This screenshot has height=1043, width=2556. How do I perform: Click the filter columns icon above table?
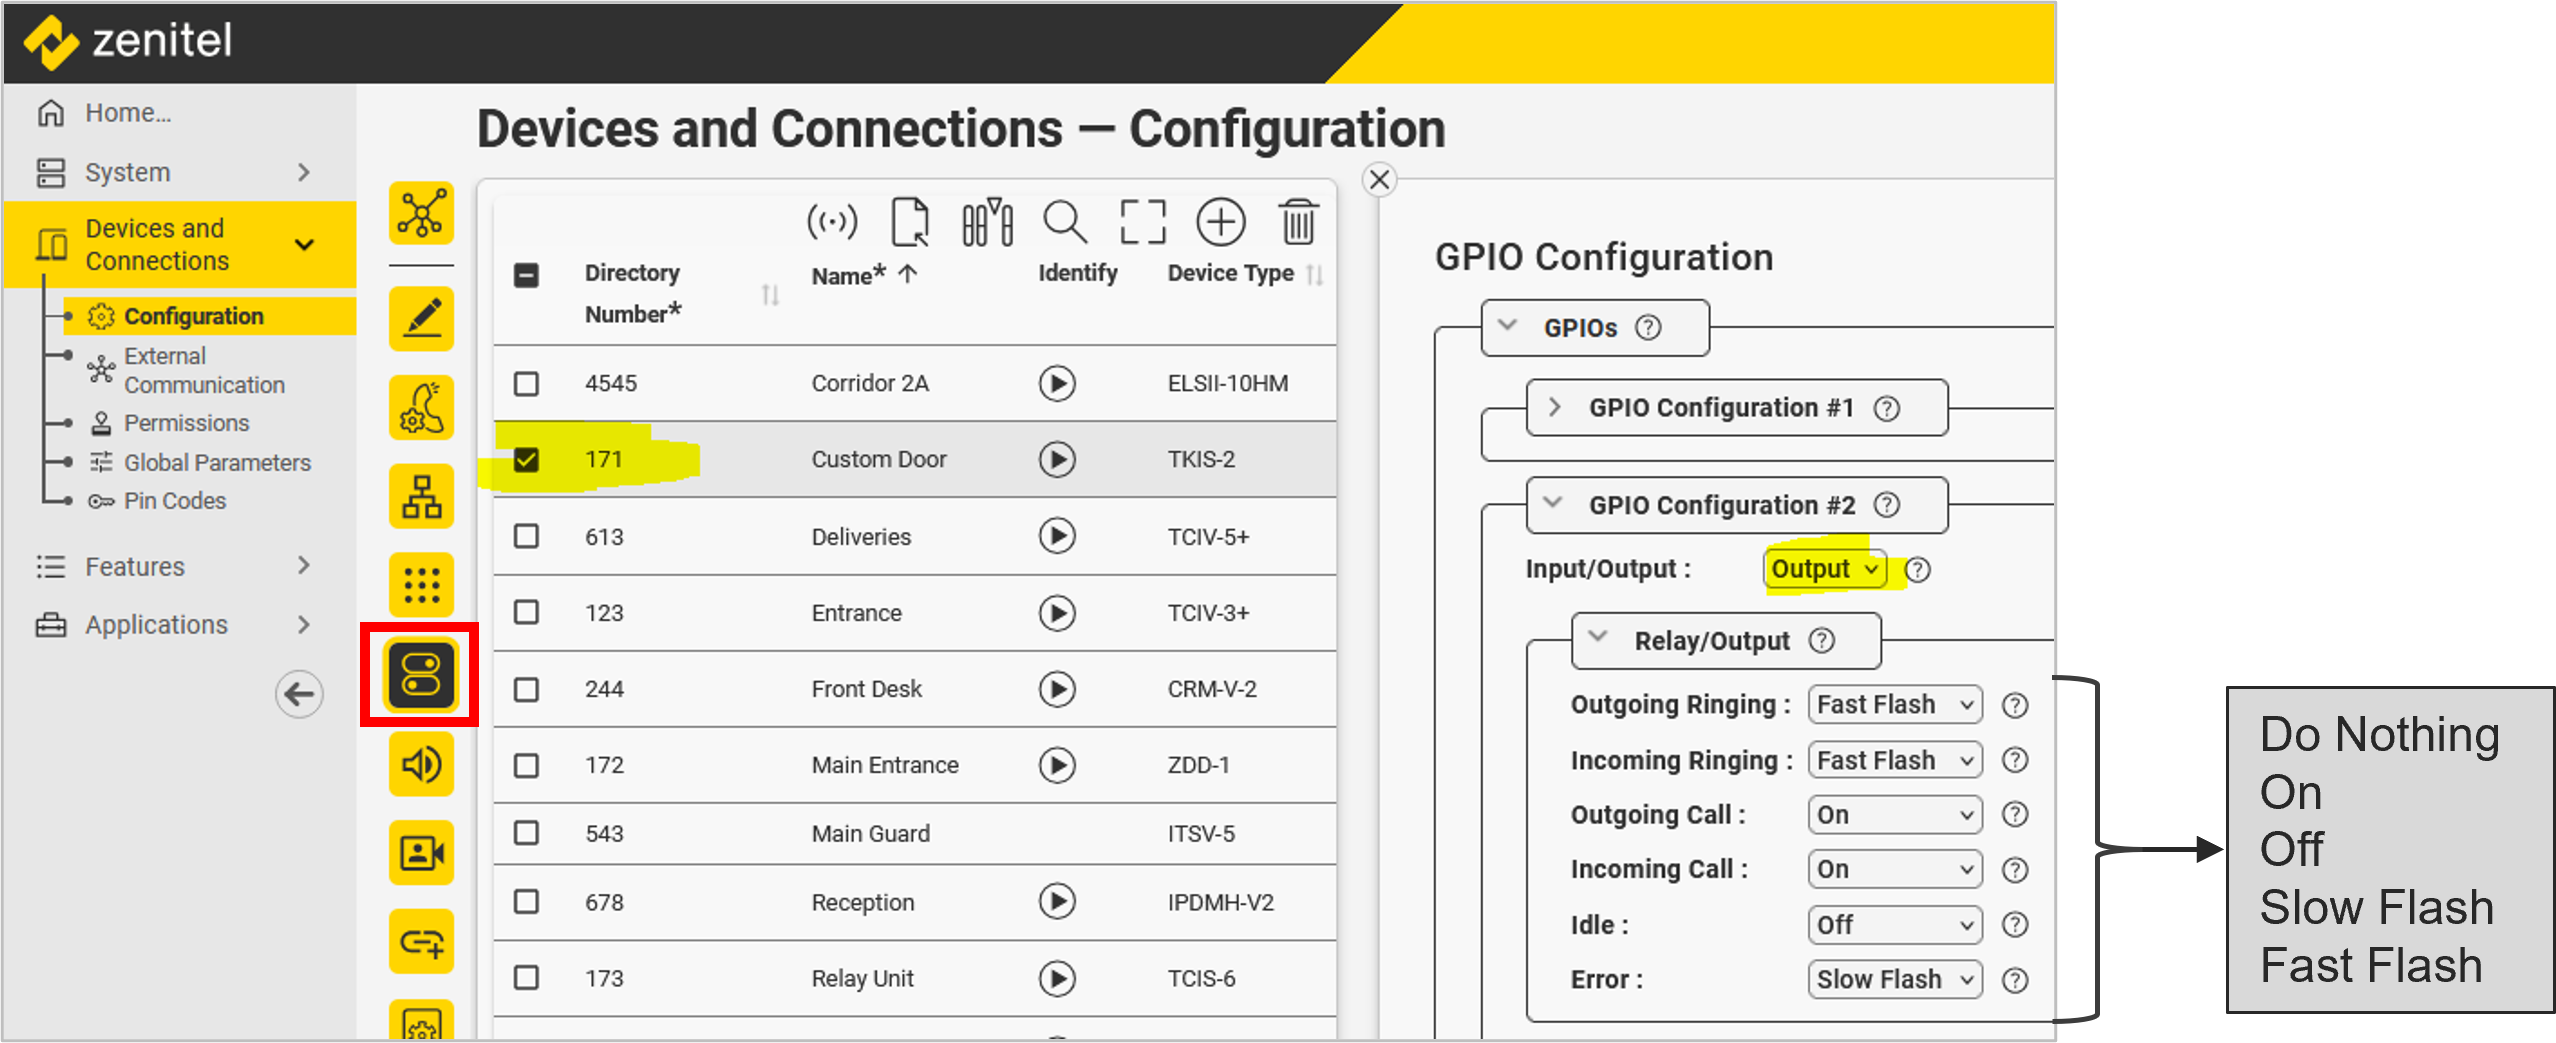(987, 221)
